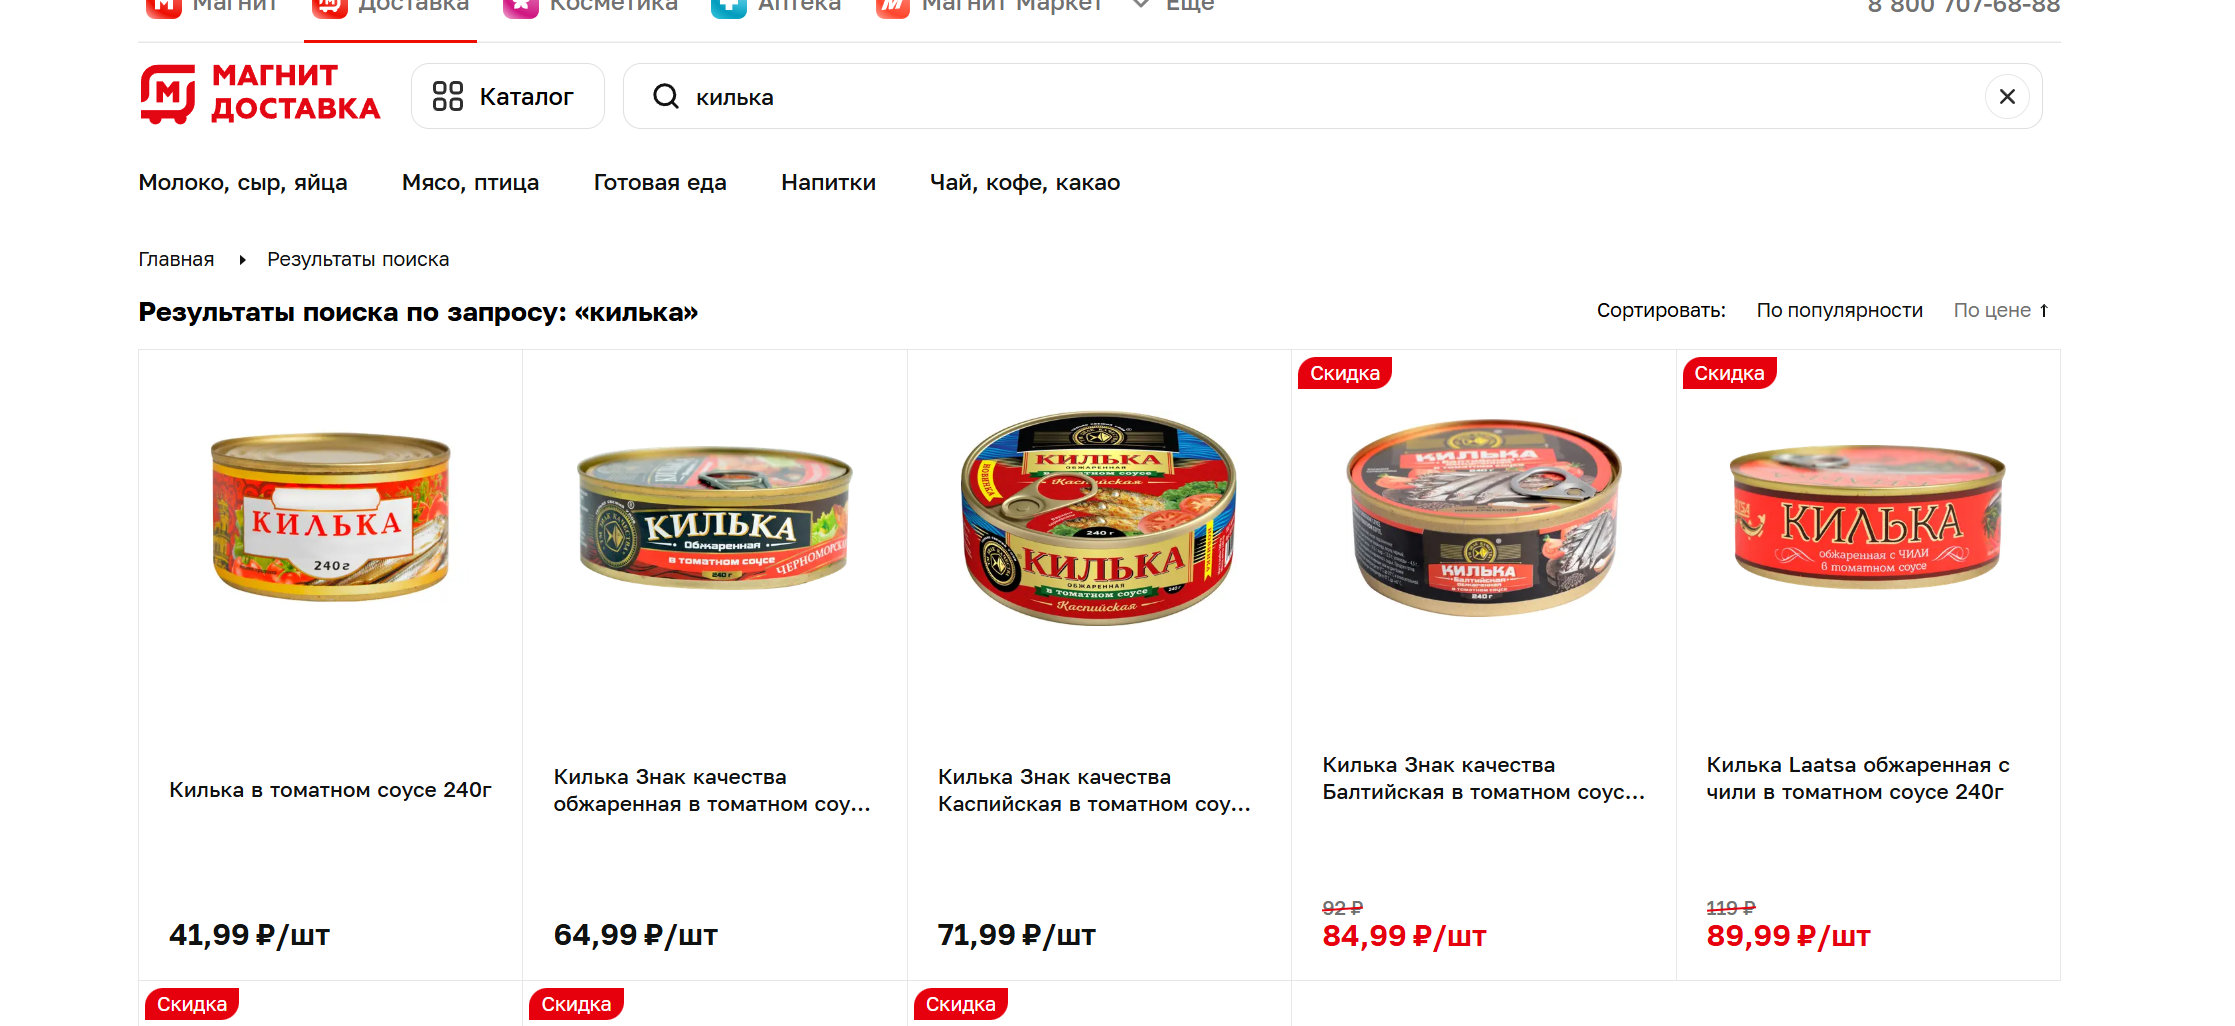Click the Килька Laatsa product image
This screenshot has width=2235, height=1026.
(x=1867, y=518)
